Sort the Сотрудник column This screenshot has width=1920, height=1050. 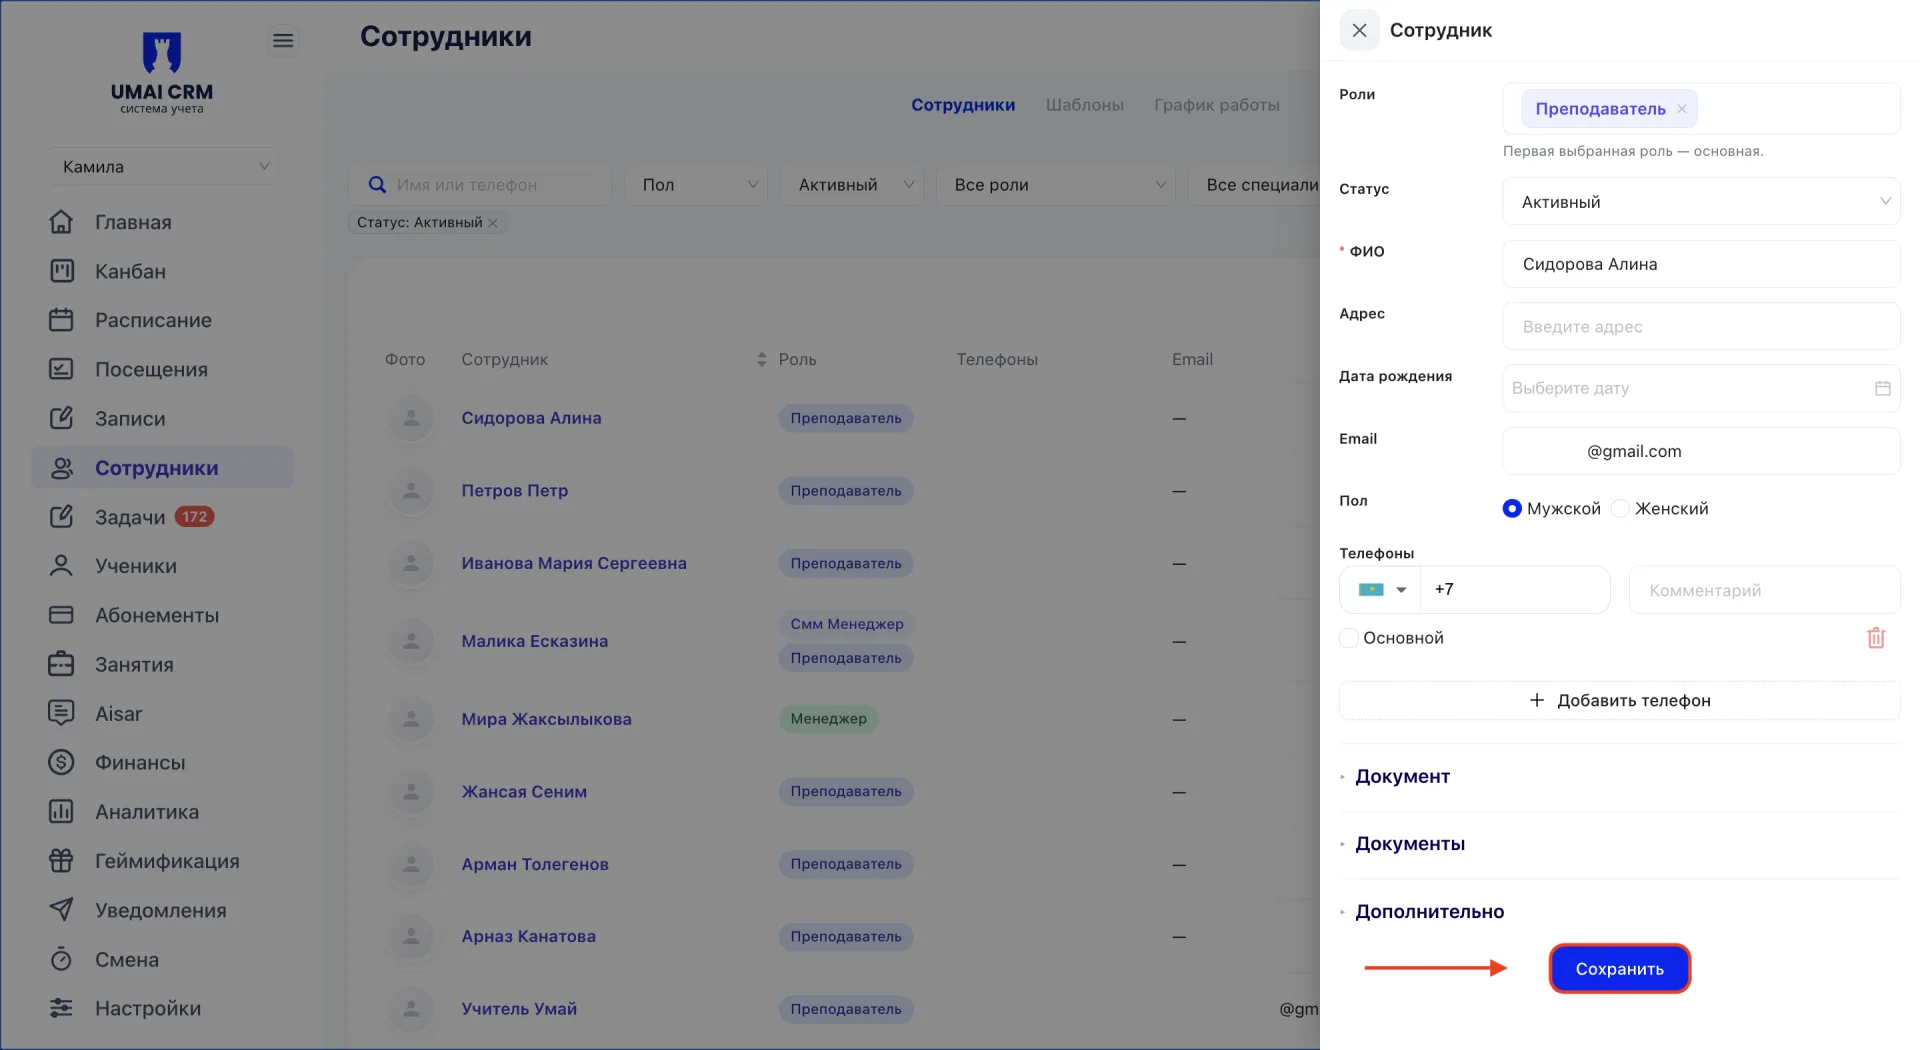(761, 359)
